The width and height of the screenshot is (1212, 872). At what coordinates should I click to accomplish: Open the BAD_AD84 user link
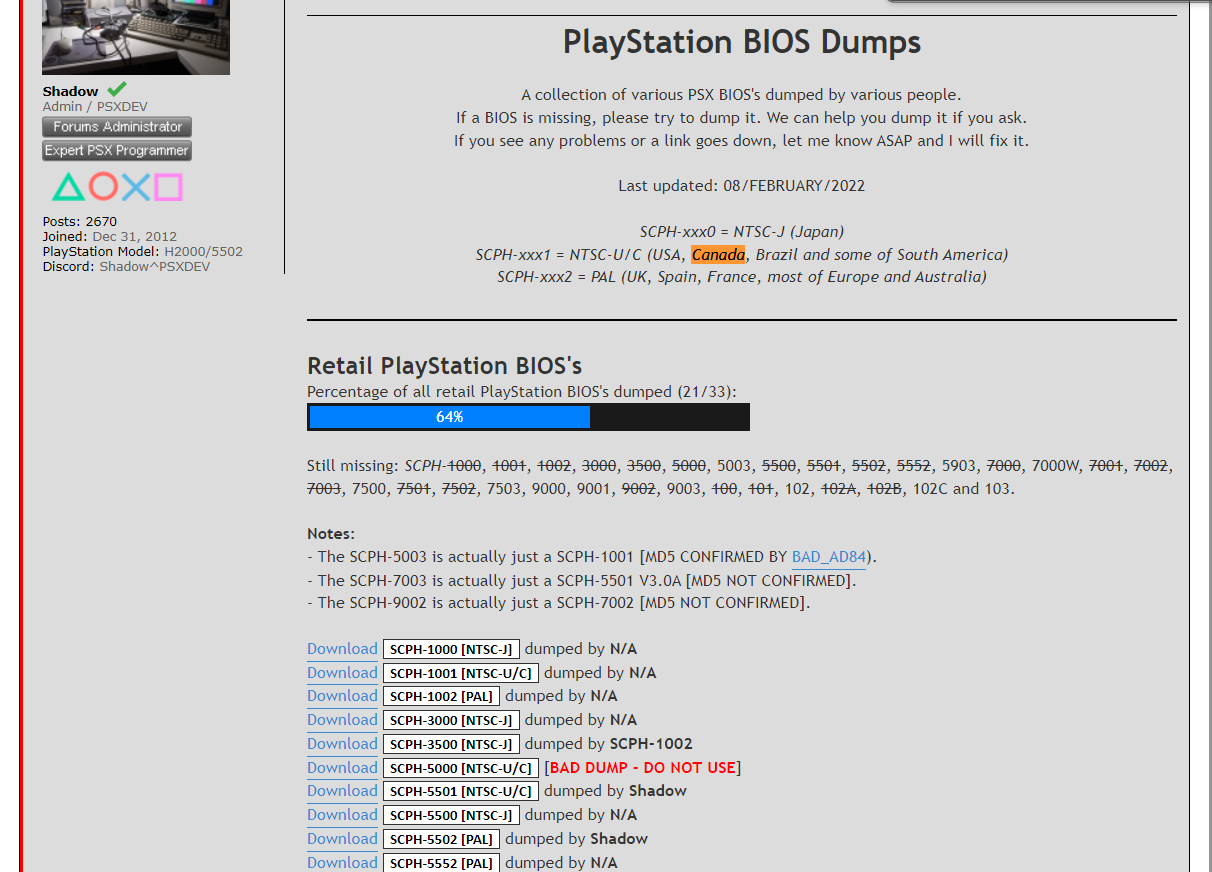pyautogui.click(x=829, y=557)
